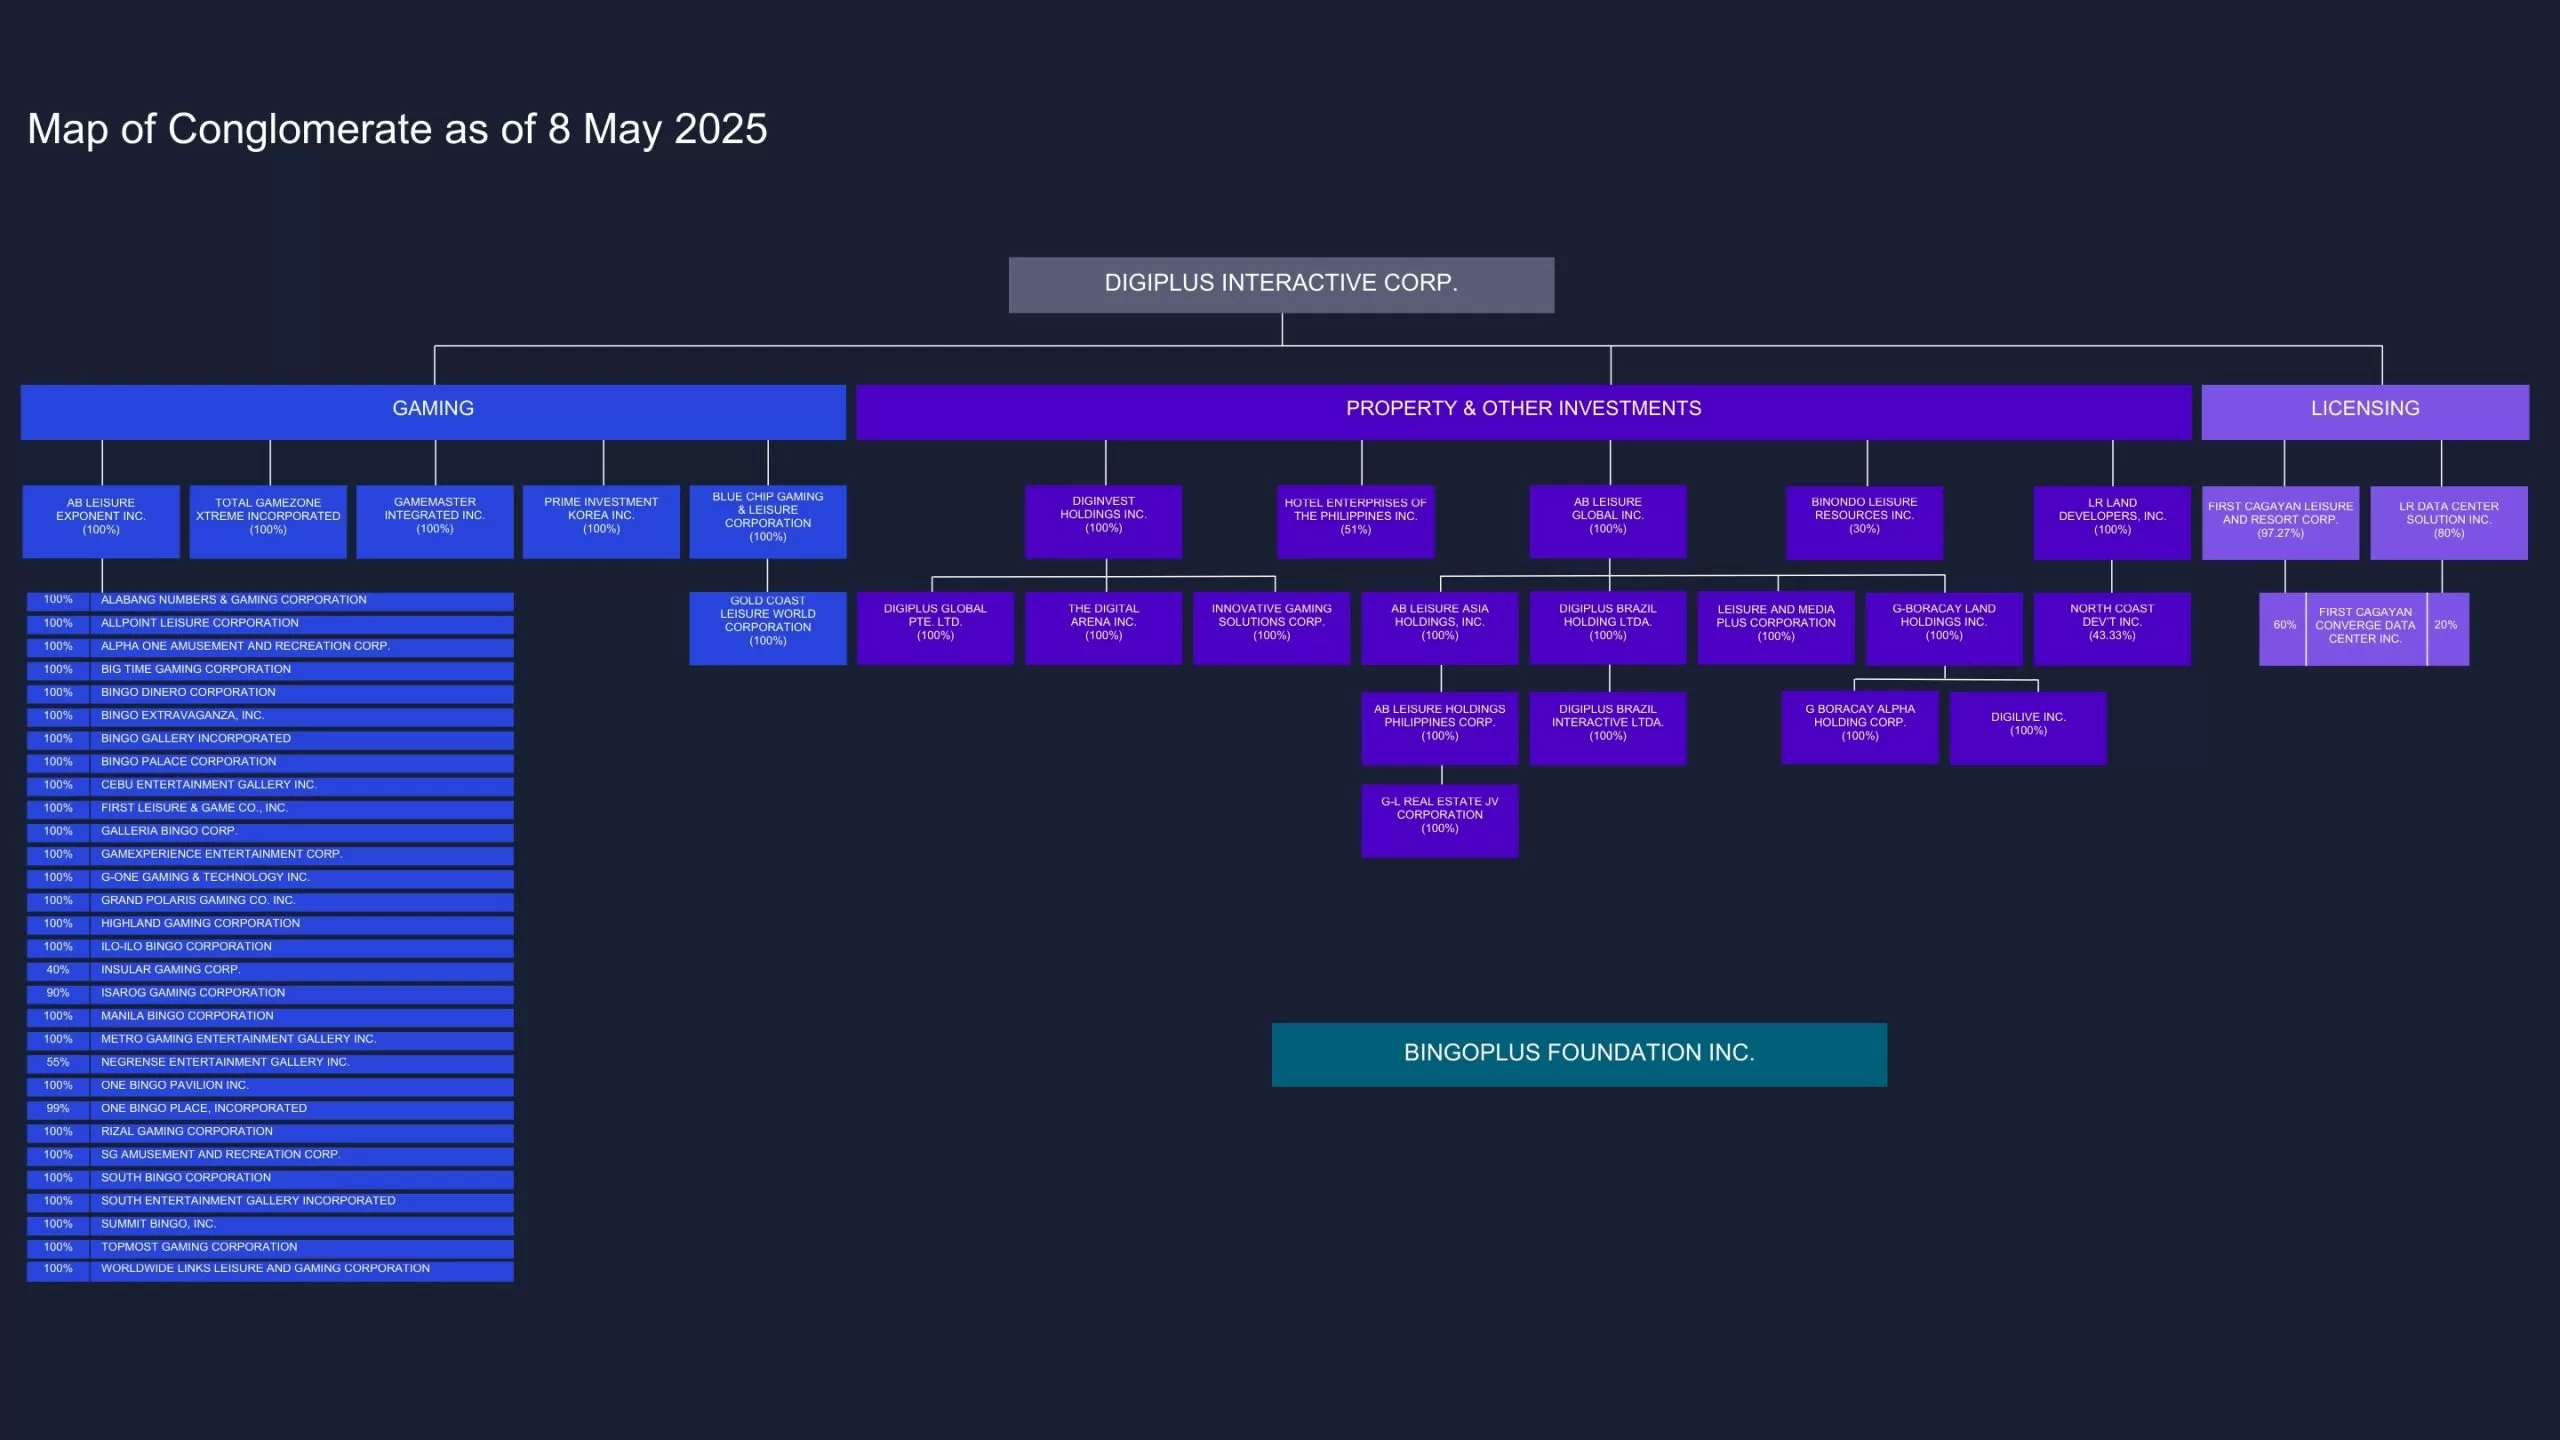Select the PROPERTY & OTHER INVESTMENTS header
Screen dimensions: 2560x1440
click(x=1523, y=412)
